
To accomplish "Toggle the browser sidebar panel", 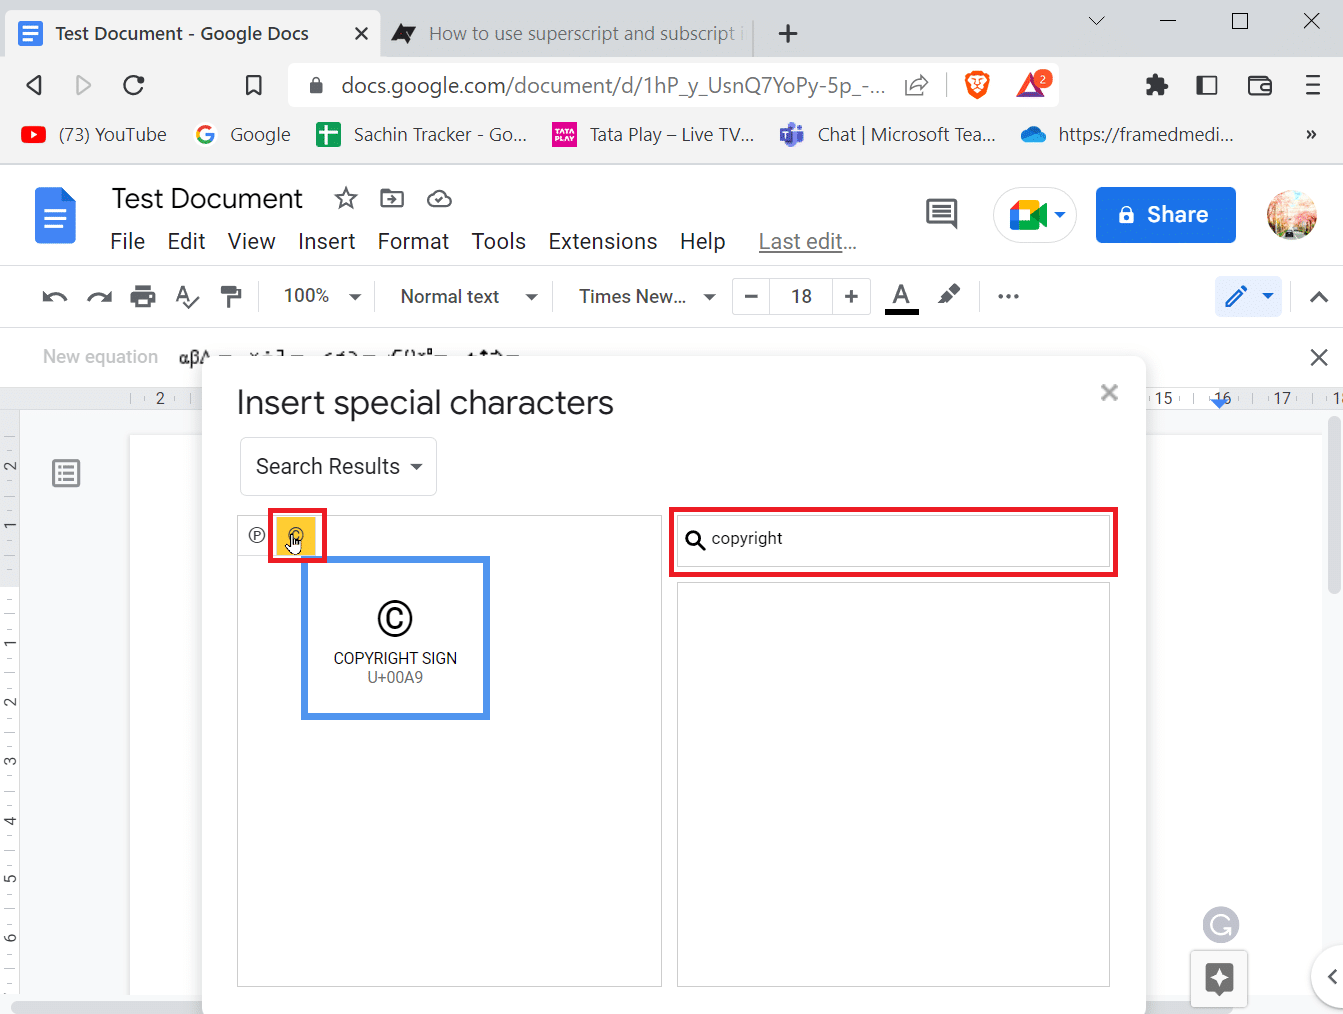I will [x=1207, y=85].
